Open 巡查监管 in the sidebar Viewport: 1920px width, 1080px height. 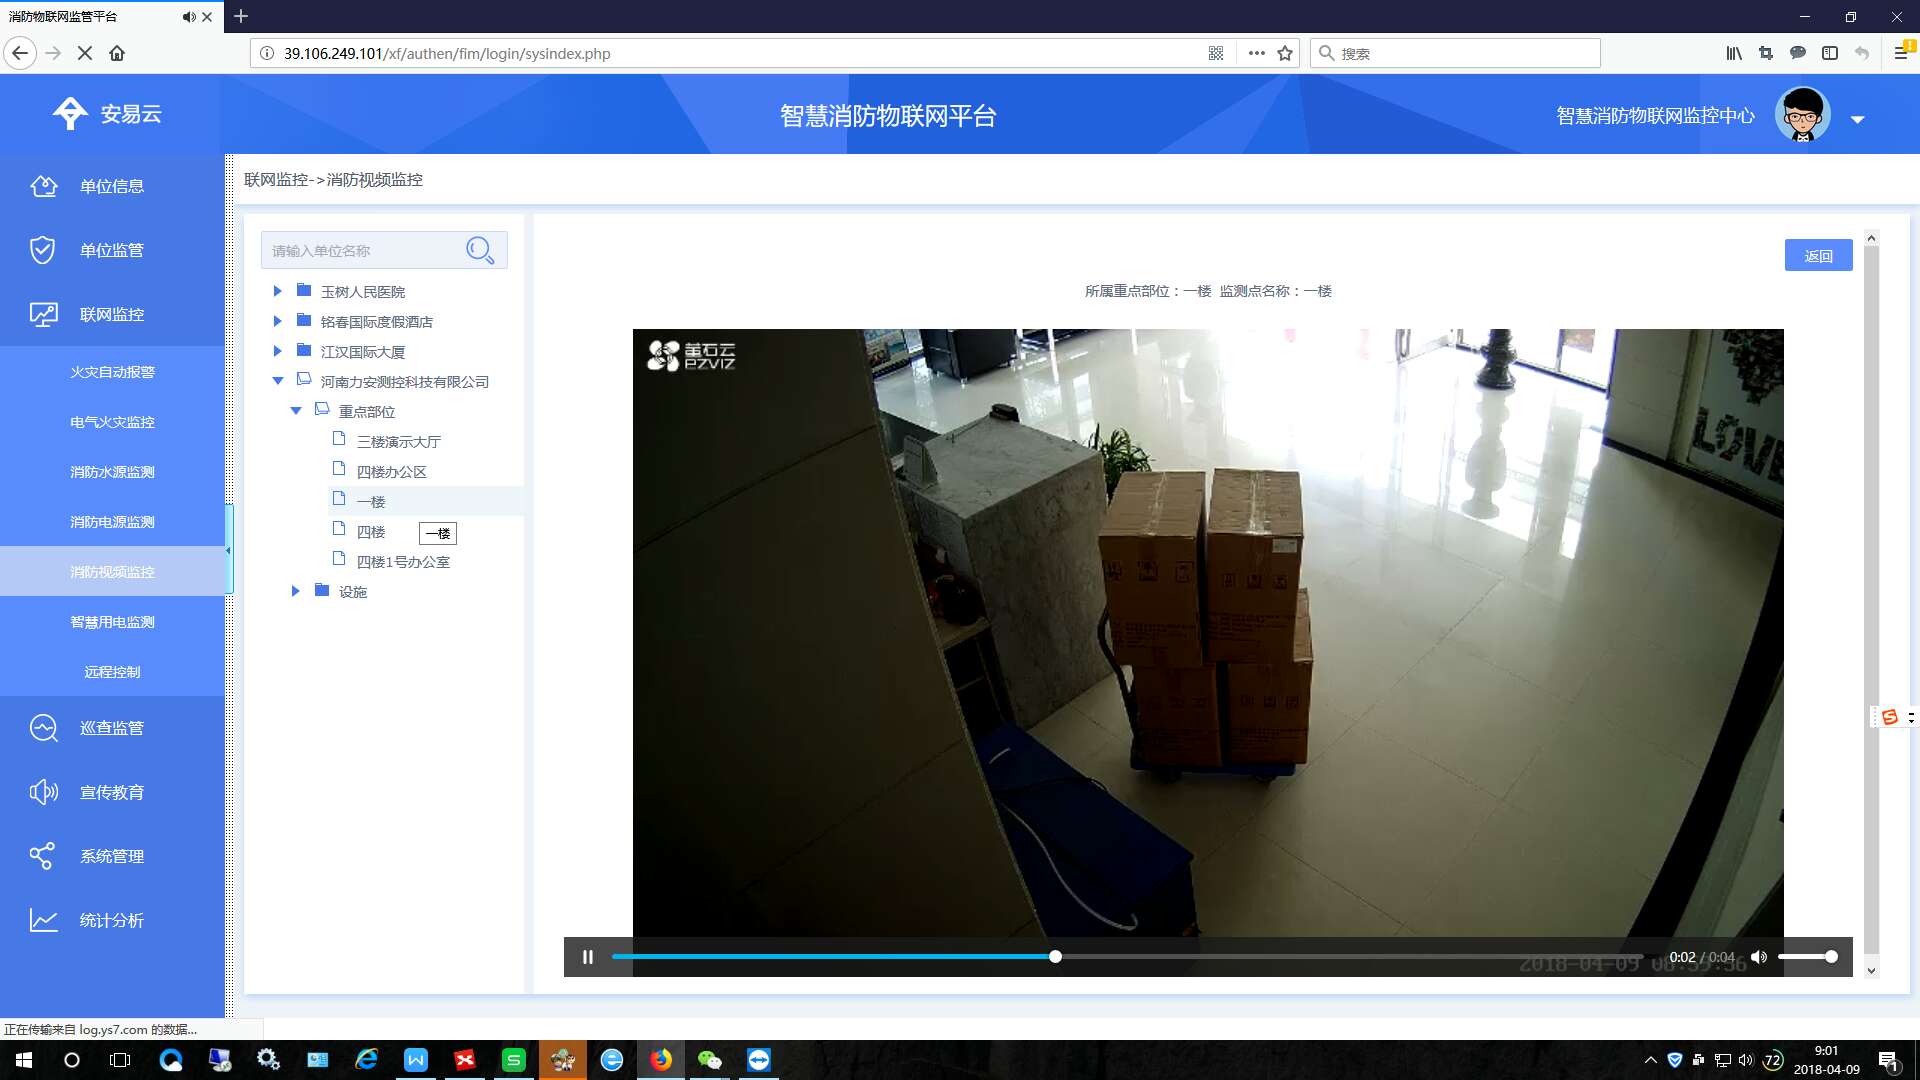tap(112, 728)
